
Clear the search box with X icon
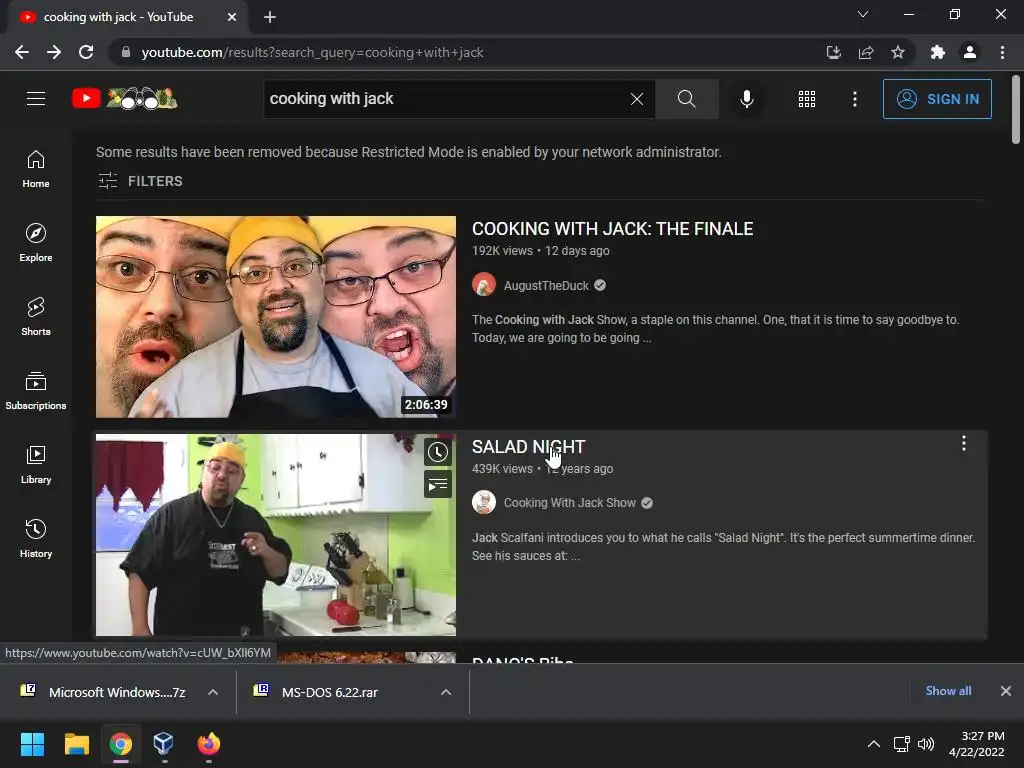point(637,99)
